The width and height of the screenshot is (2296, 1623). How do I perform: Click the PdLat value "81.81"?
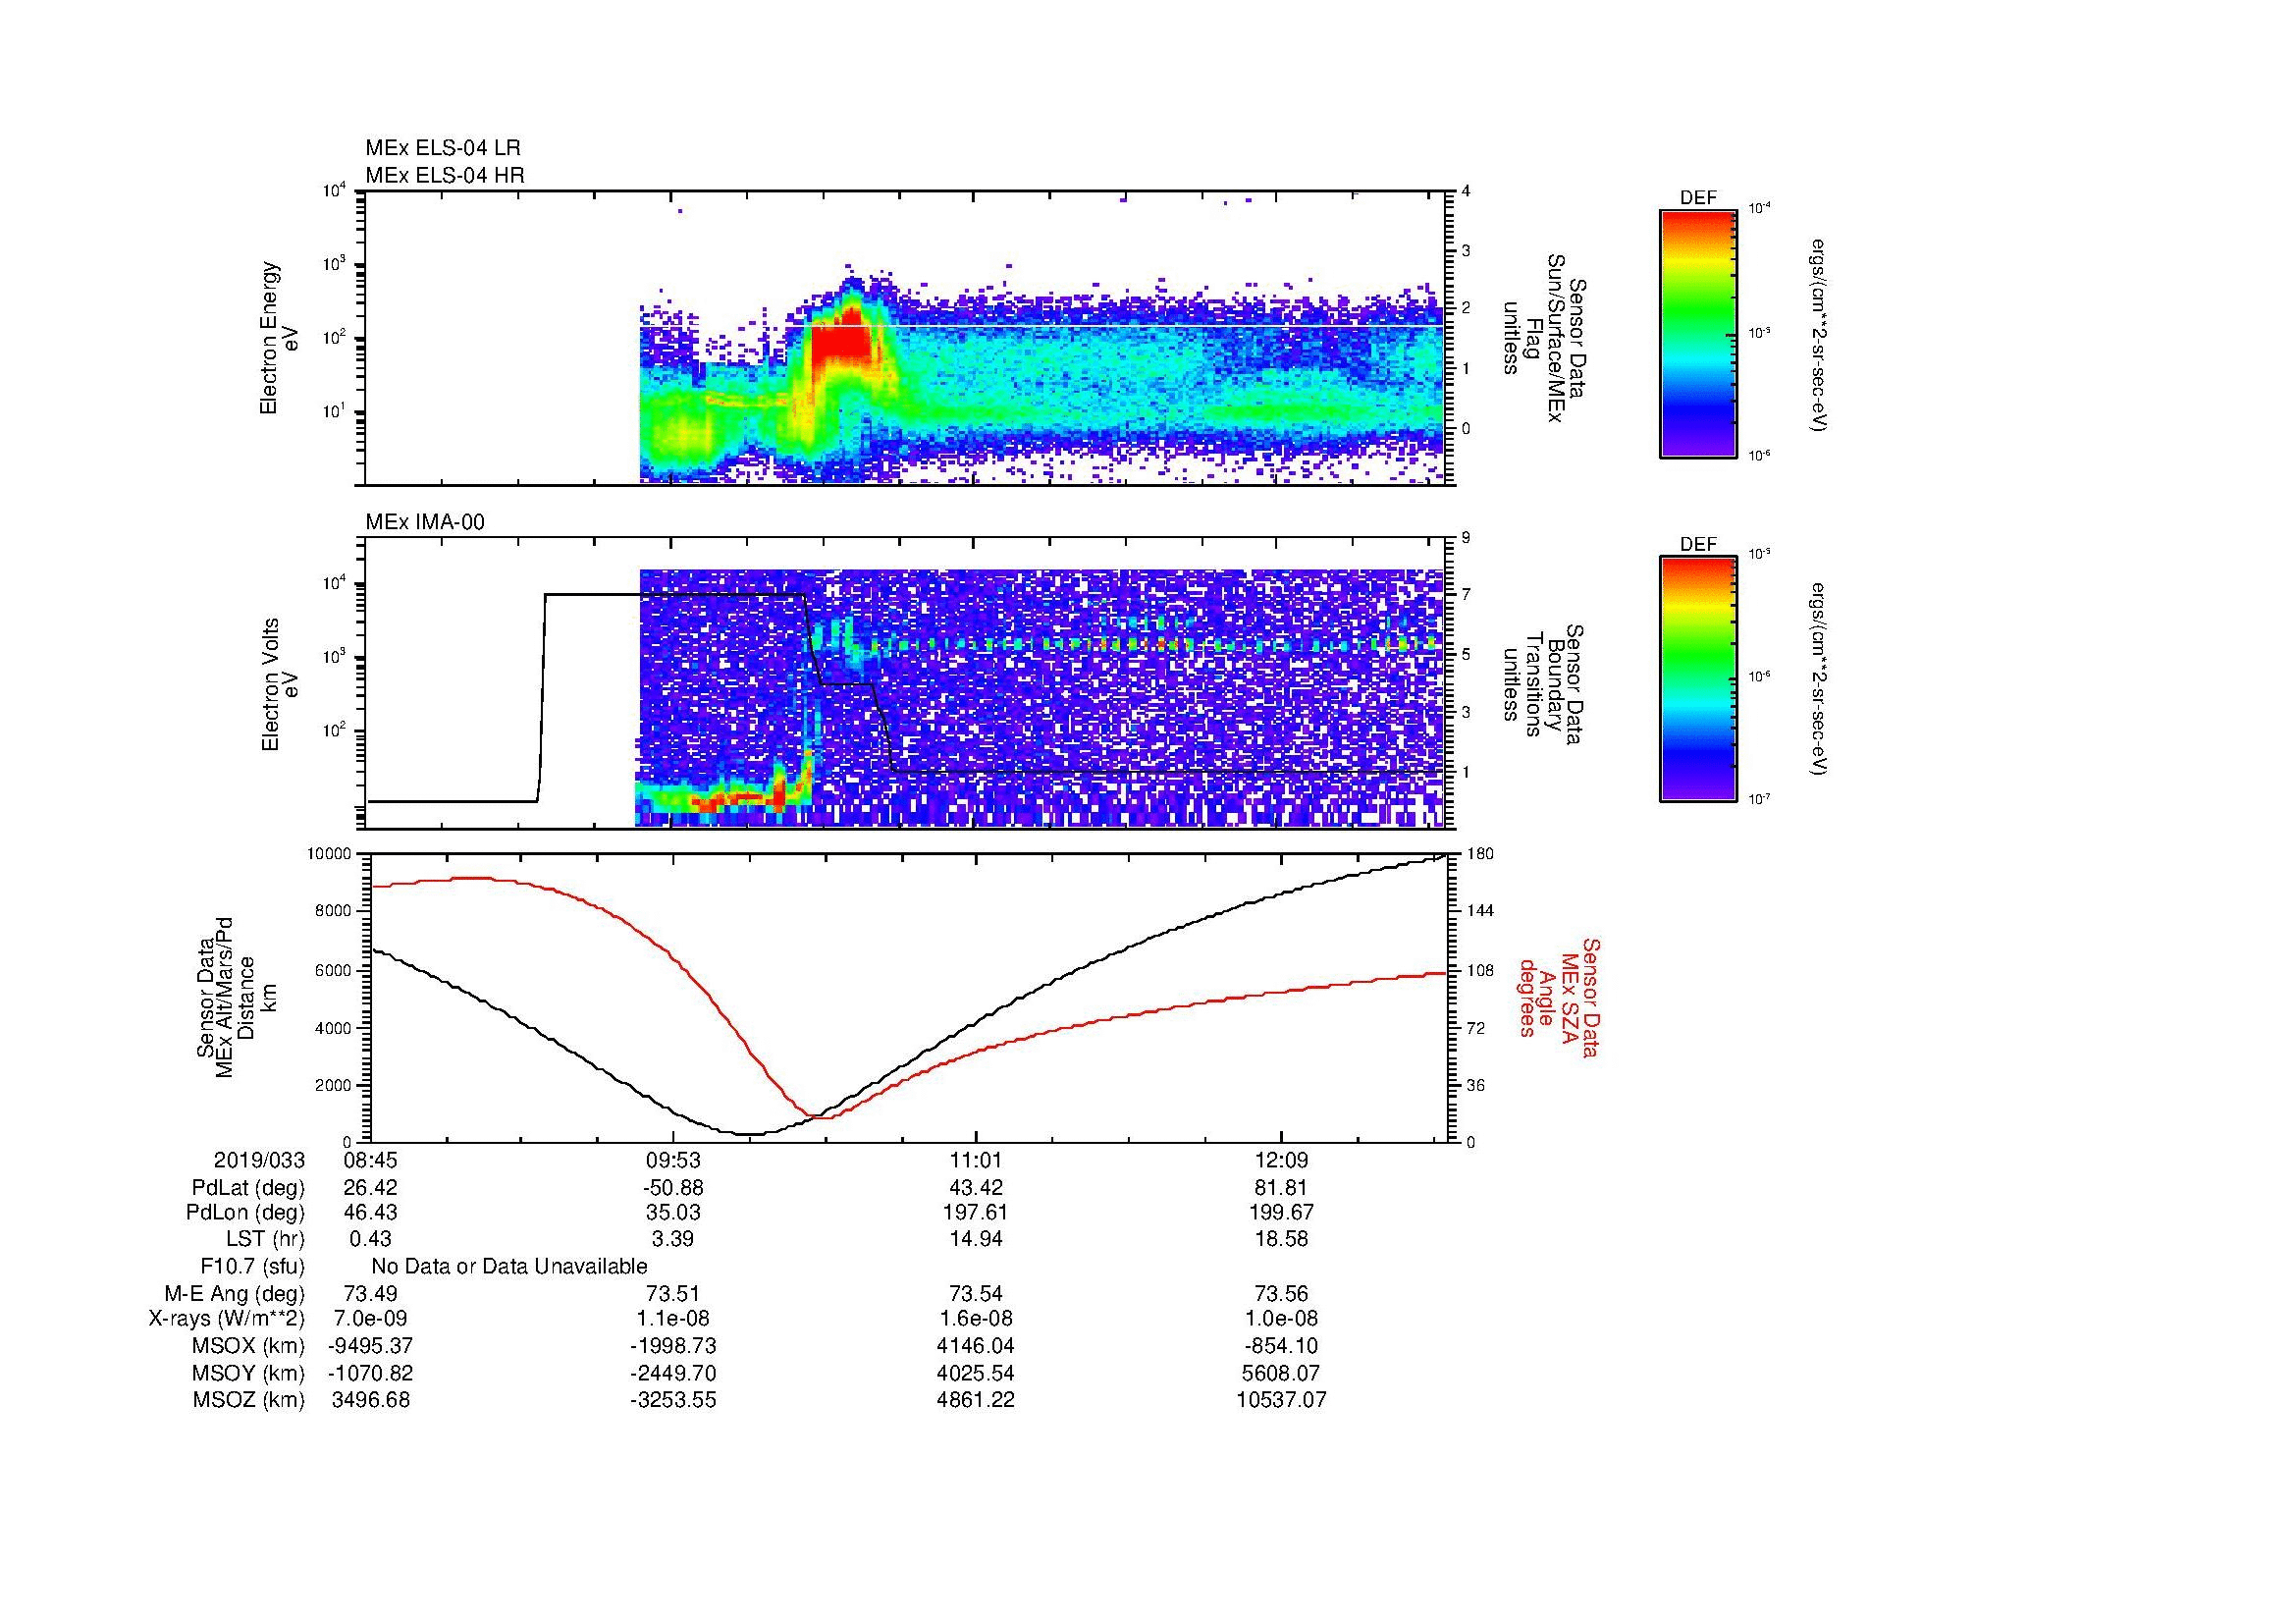tap(1282, 1188)
